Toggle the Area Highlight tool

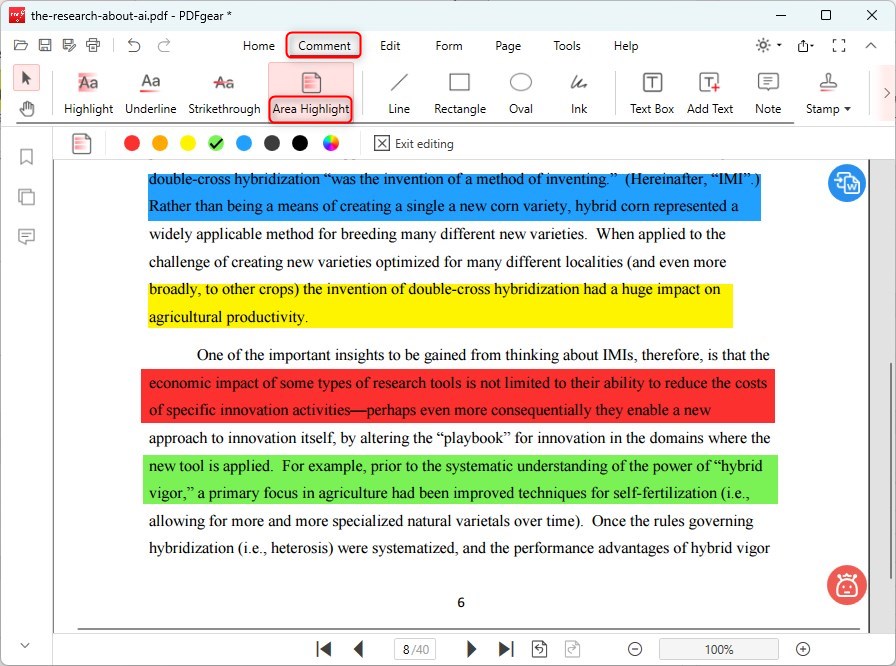[311, 93]
